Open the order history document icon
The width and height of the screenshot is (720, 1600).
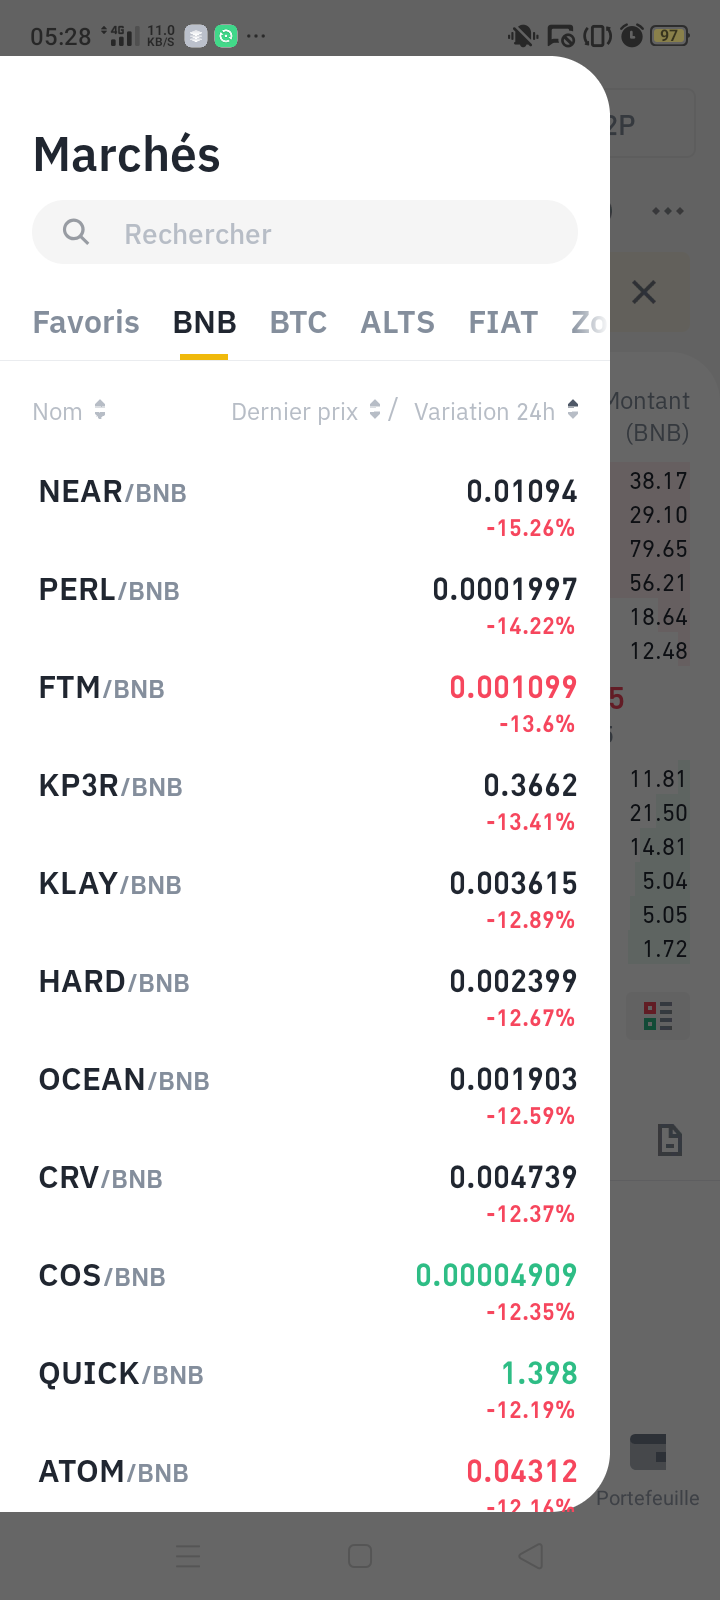[x=669, y=1140]
